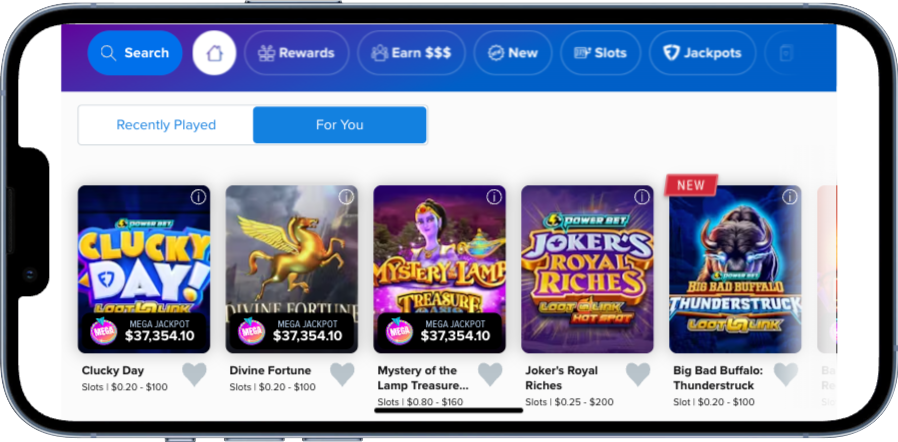This screenshot has width=898, height=442.
Task: Show info for Joker's Royal Riches
Action: click(642, 197)
